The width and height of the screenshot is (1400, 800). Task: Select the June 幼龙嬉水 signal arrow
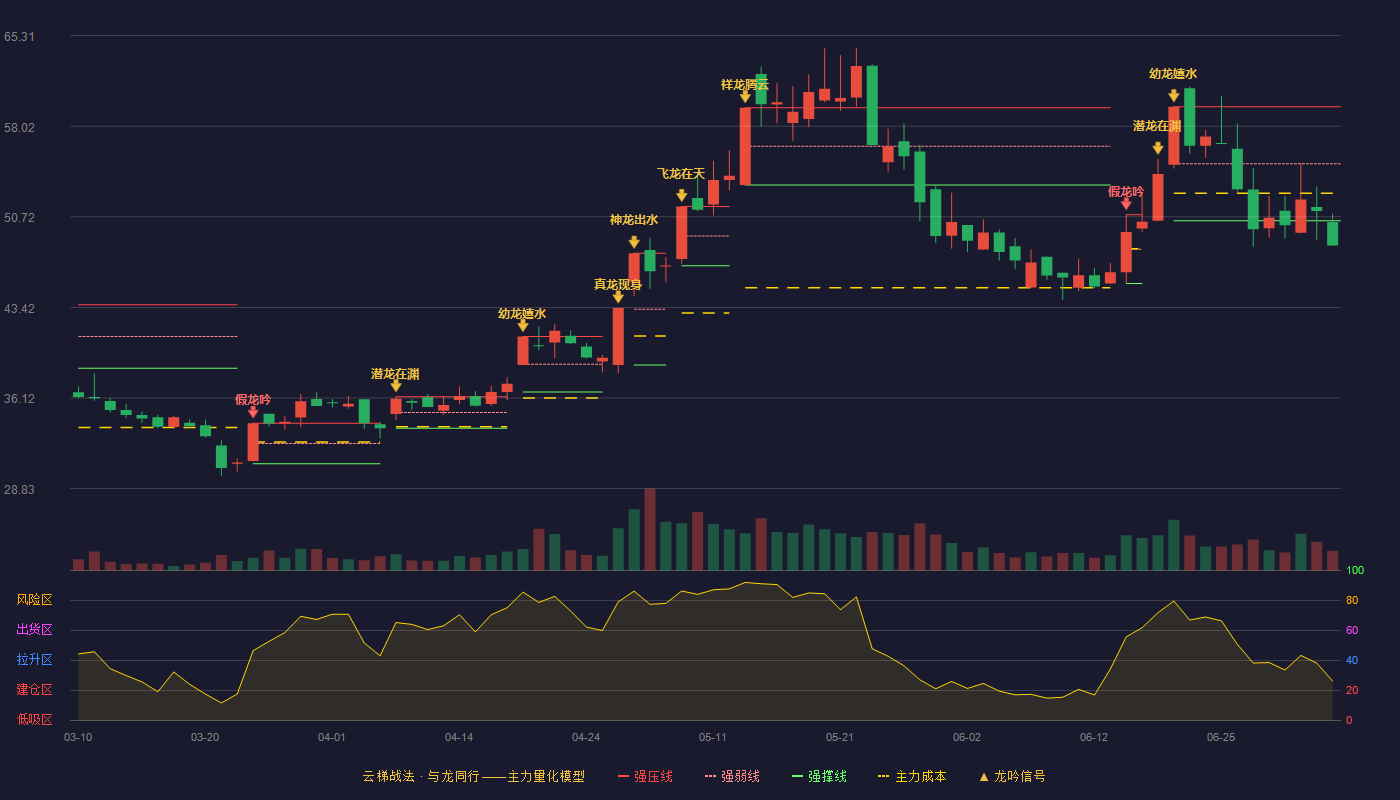click(x=1174, y=96)
